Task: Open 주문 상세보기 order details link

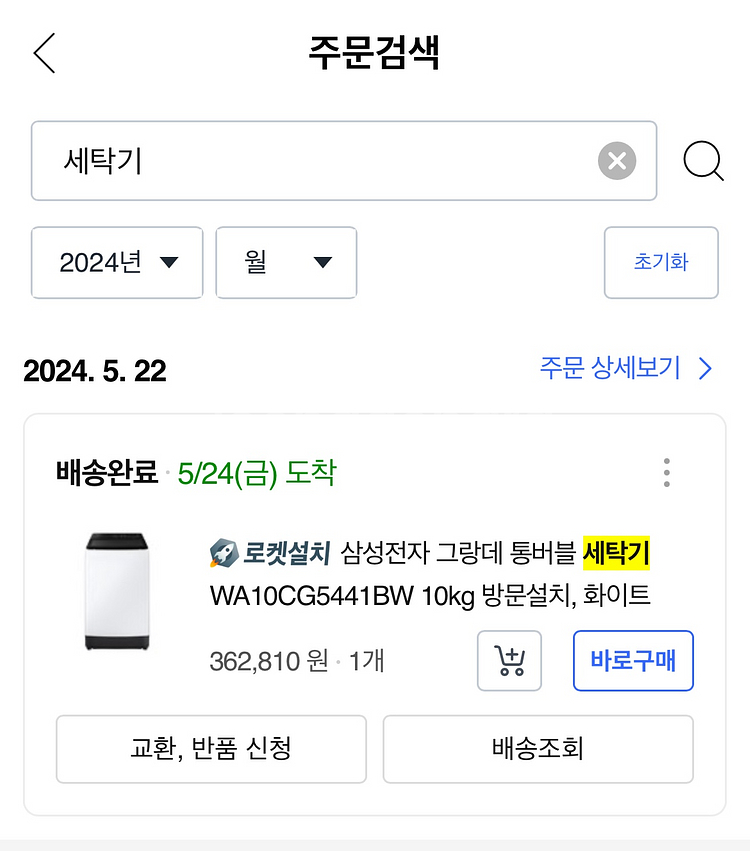Action: click(x=610, y=368)
